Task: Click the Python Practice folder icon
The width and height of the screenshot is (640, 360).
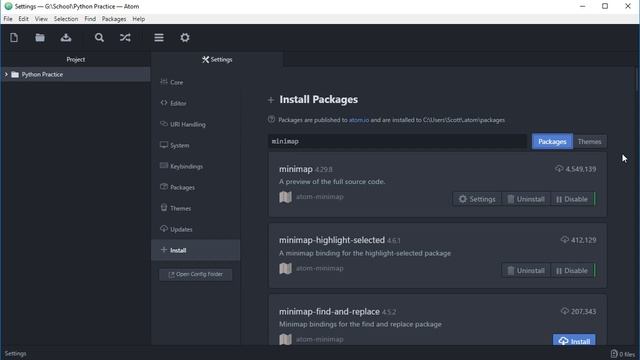Action: pos(15,75)
